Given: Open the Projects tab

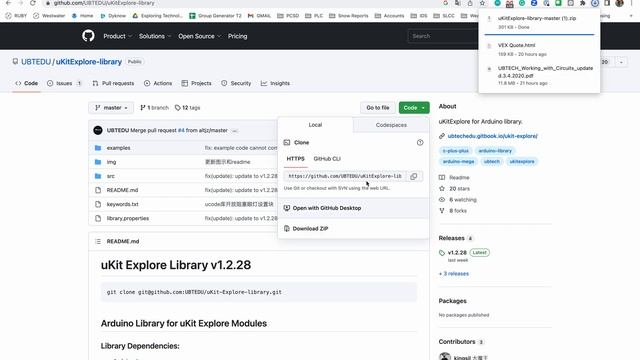Looking at the screenshot, I should (x=196, y=83).
